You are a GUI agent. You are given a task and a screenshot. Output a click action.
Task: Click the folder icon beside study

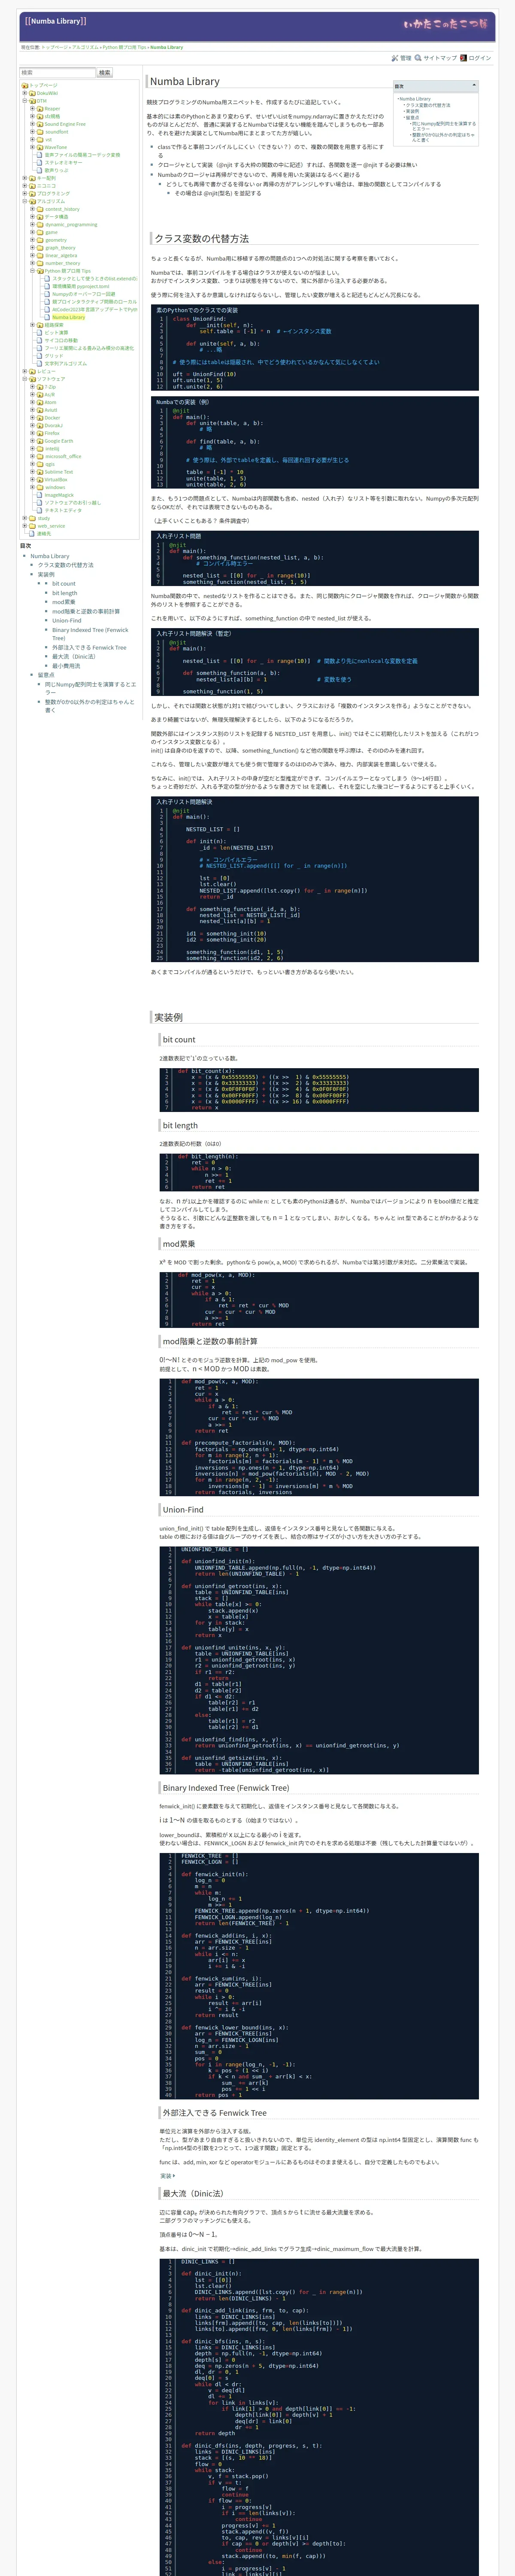click(x=32, y=518)
